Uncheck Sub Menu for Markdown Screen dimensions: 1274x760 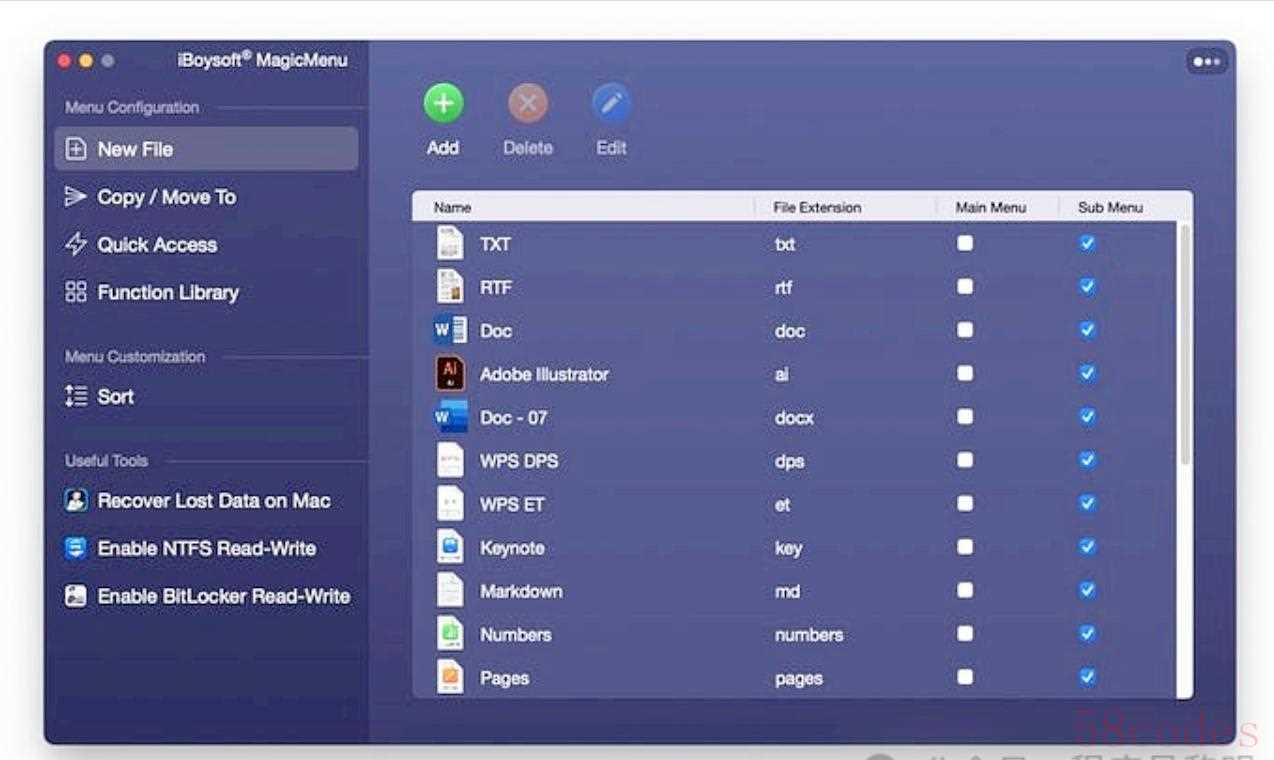coord(1087,590)
